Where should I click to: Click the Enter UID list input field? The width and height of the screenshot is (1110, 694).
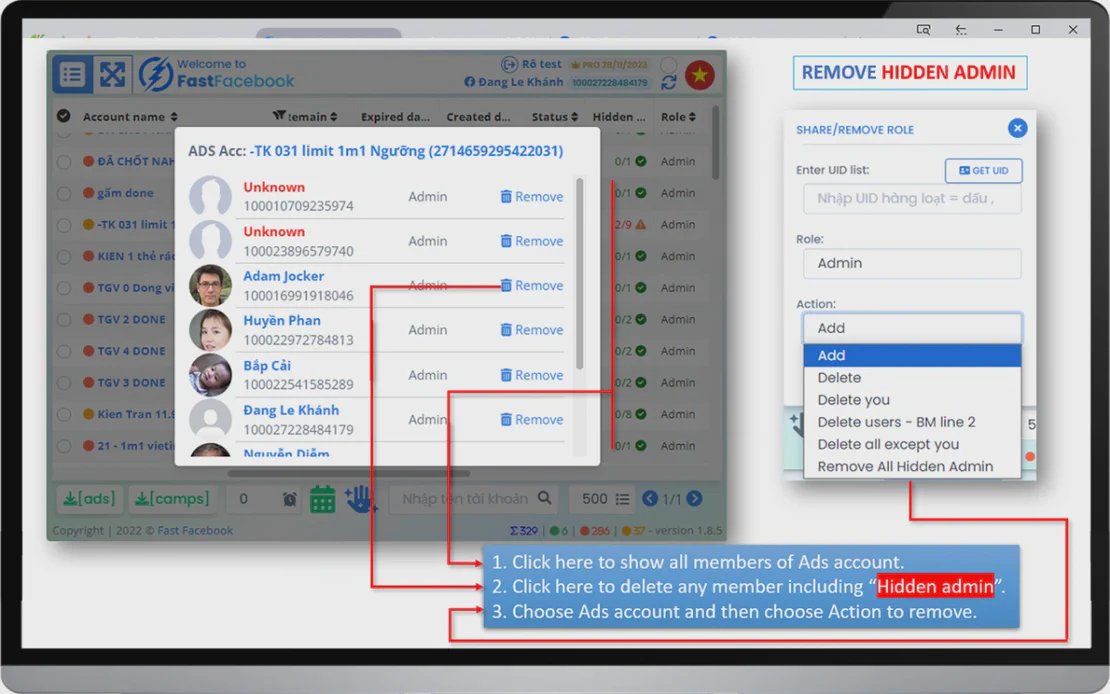912,199
